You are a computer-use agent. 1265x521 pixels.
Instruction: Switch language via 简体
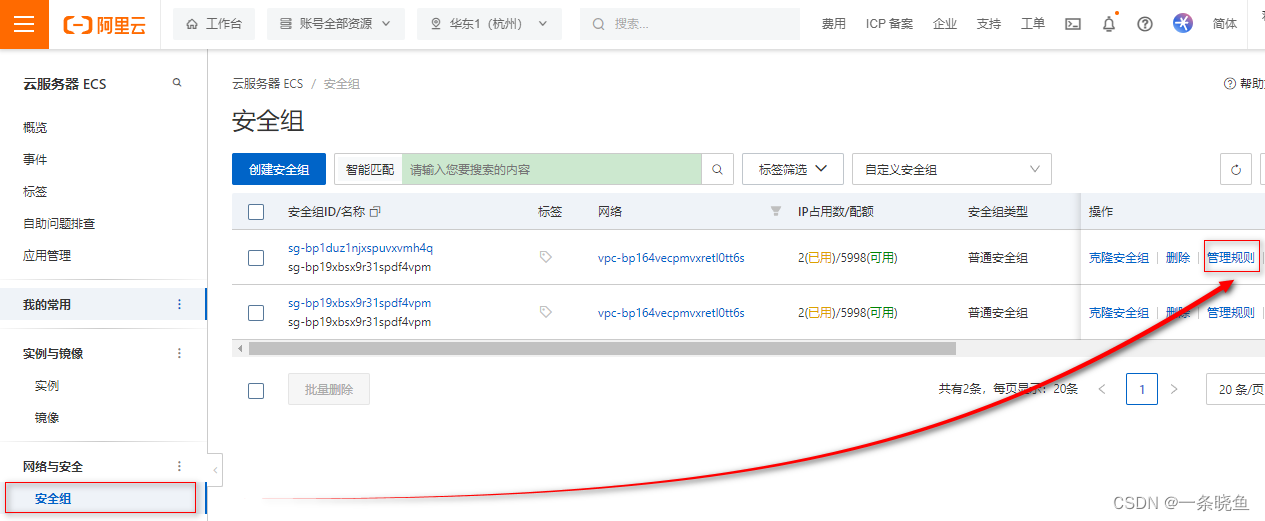coord(1225,24)
